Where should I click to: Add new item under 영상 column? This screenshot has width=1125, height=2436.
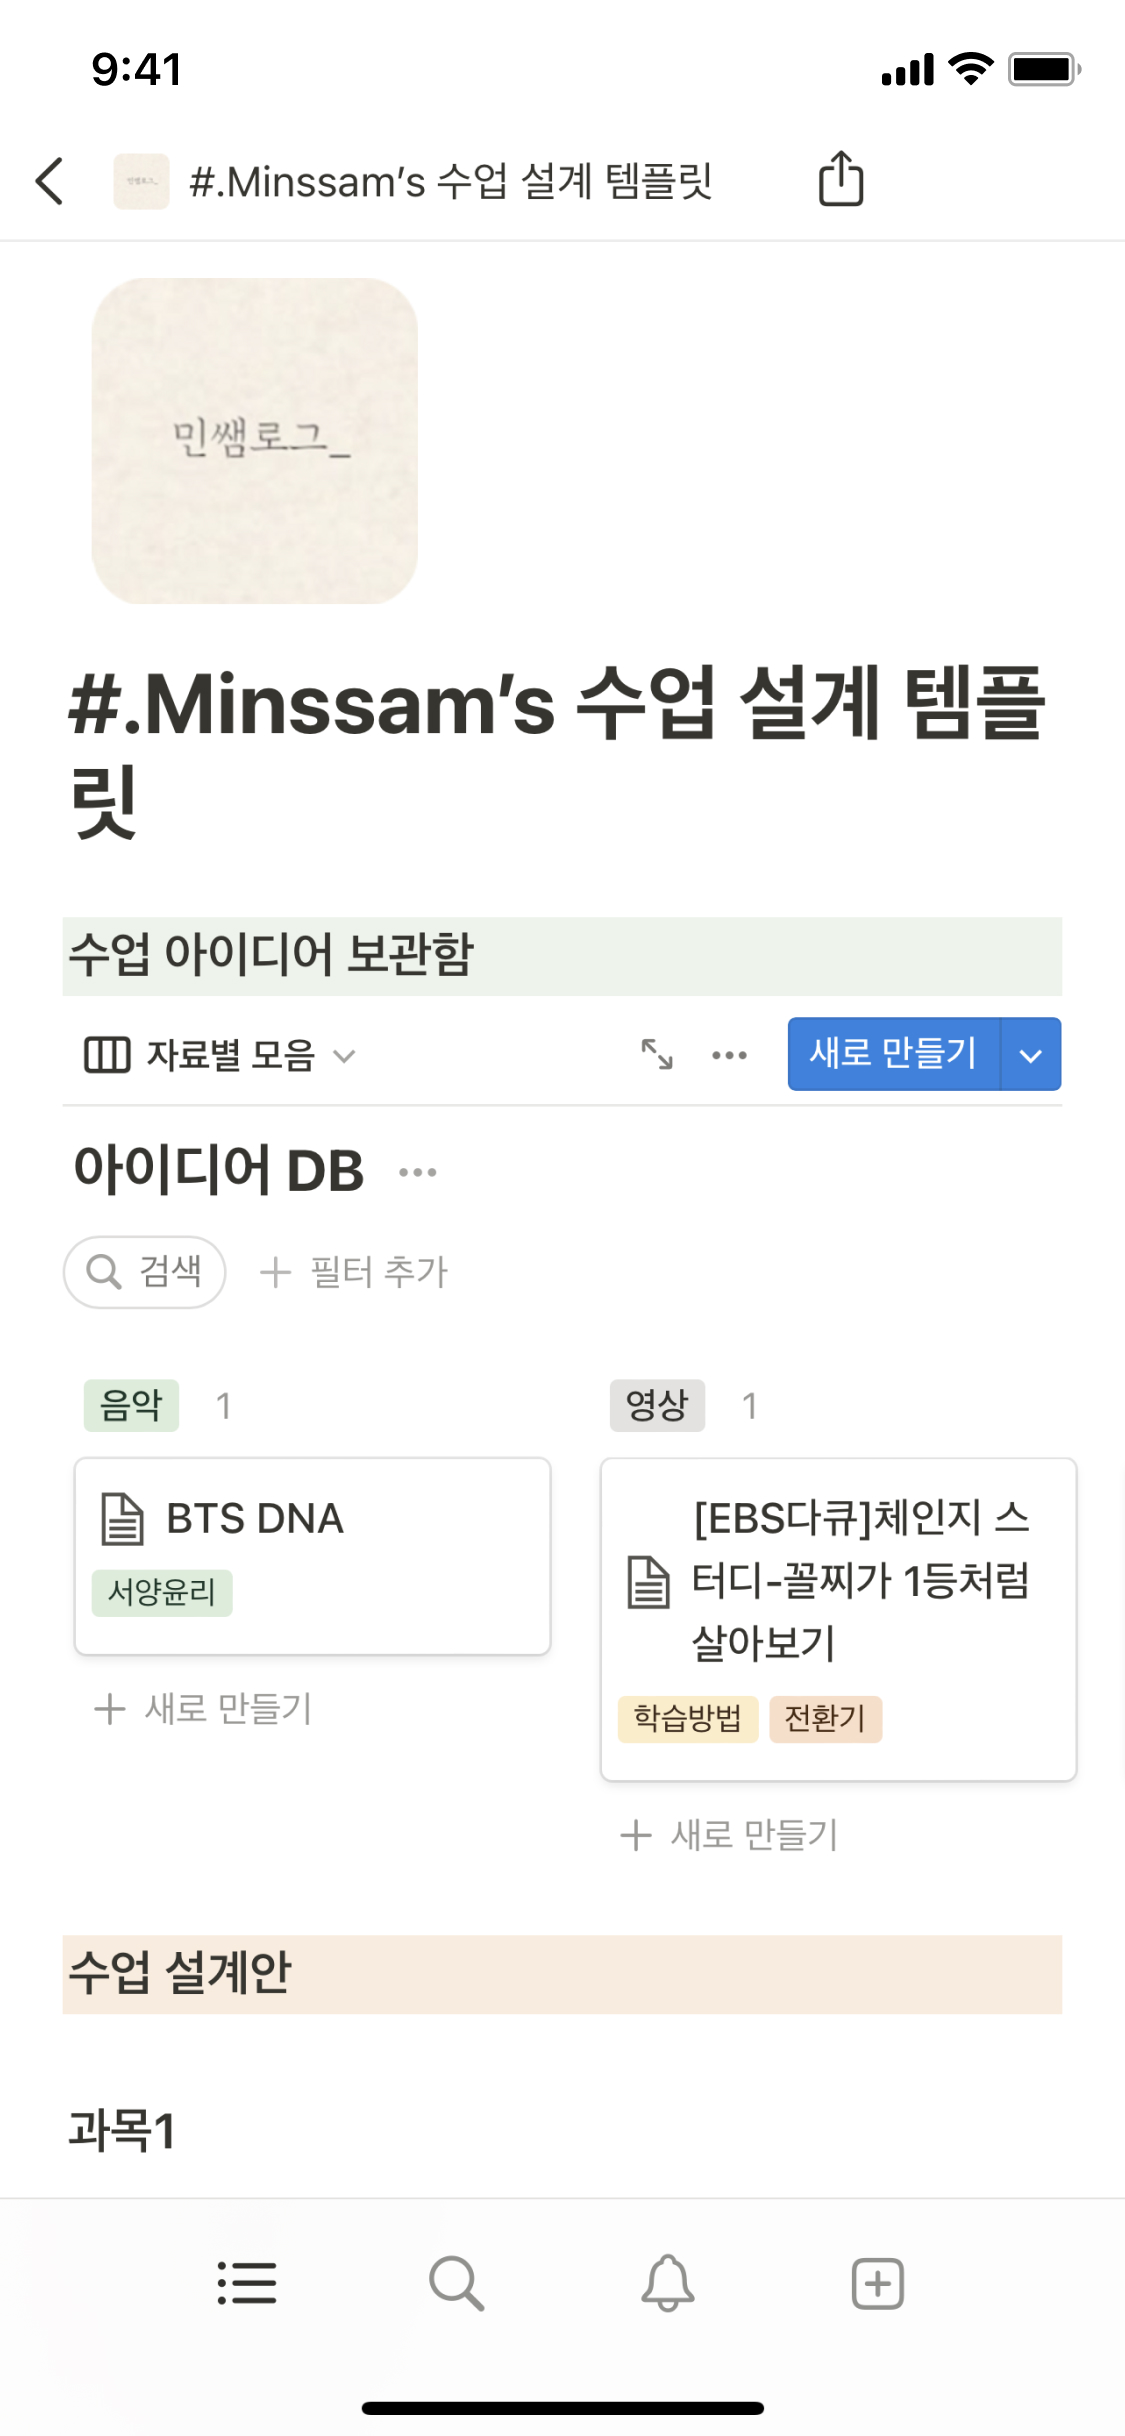730,1834
